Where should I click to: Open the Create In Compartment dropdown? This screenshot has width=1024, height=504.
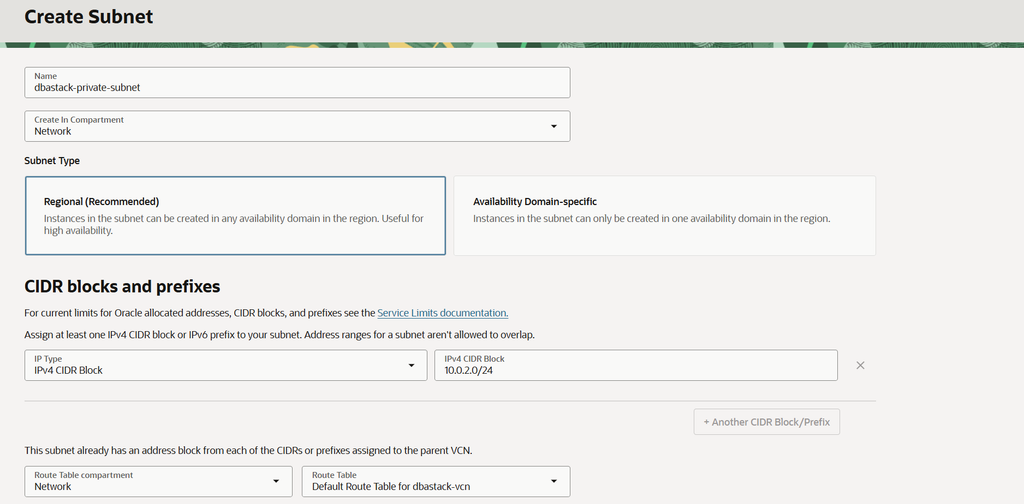[297, 126]
